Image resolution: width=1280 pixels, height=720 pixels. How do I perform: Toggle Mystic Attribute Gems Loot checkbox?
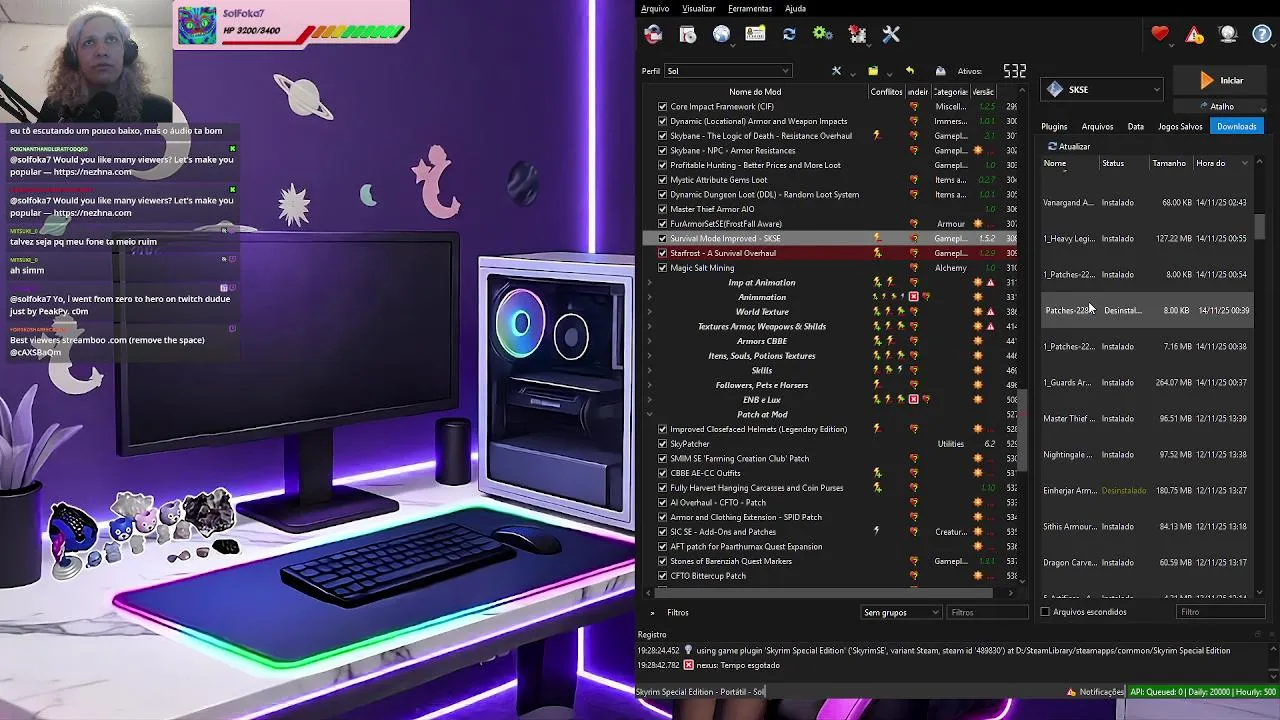click(x=662, y=180)
